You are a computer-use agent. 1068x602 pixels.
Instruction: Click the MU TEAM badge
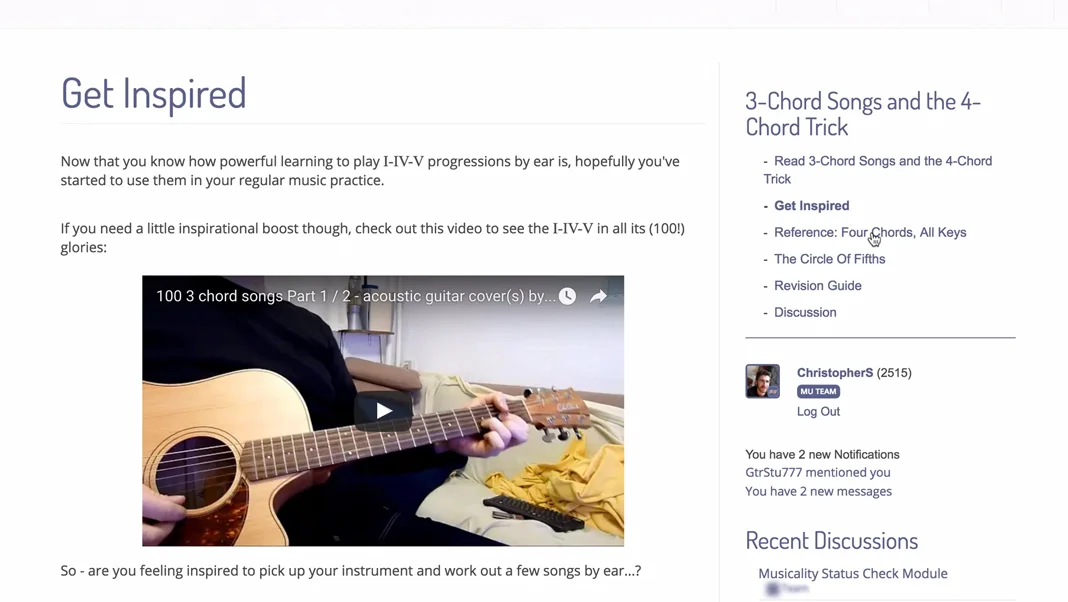tap(818, 392)
